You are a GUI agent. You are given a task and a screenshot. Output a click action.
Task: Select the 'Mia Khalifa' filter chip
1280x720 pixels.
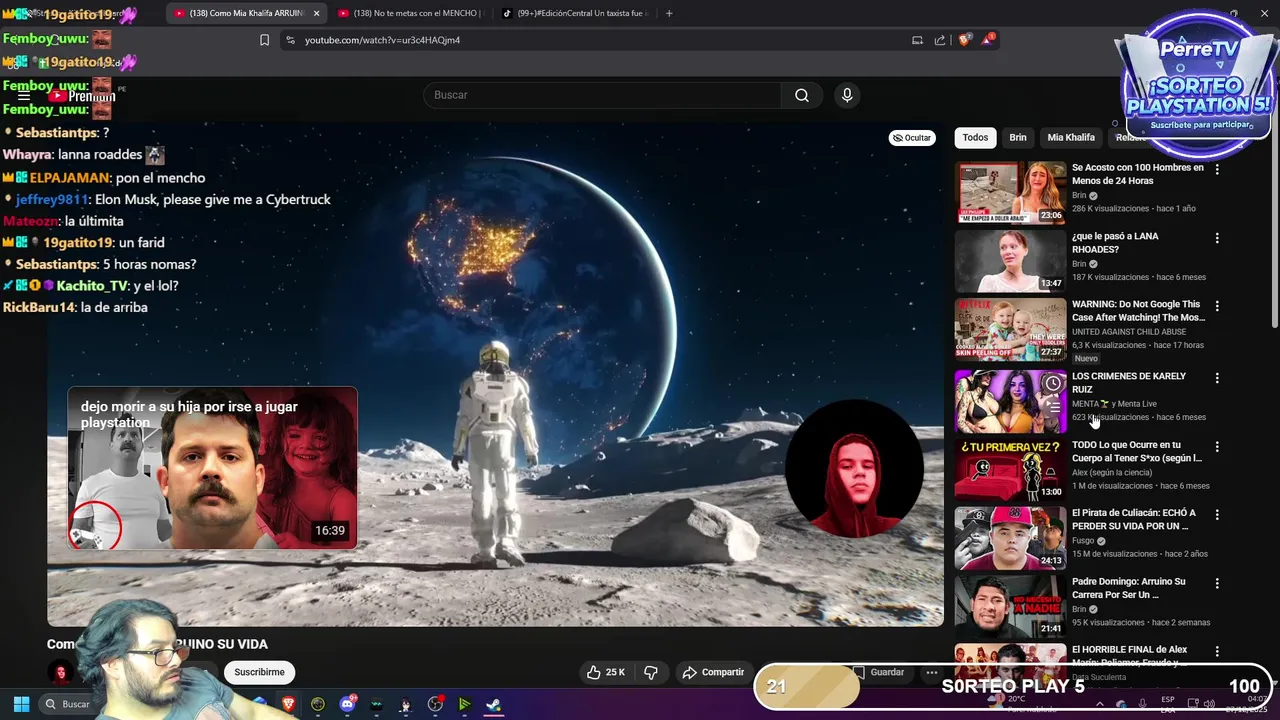tap(1071, 137)
